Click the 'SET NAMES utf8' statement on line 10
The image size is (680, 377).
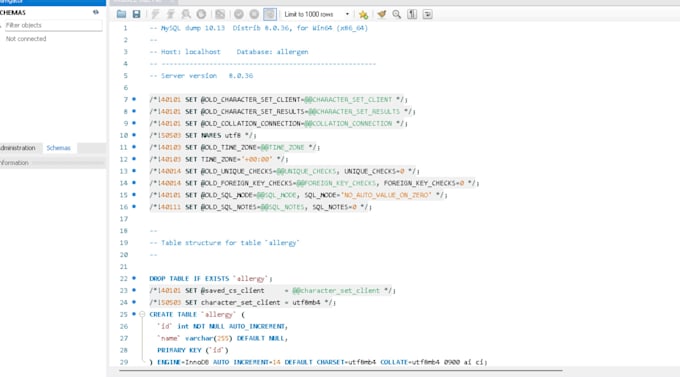click(203, 135)
